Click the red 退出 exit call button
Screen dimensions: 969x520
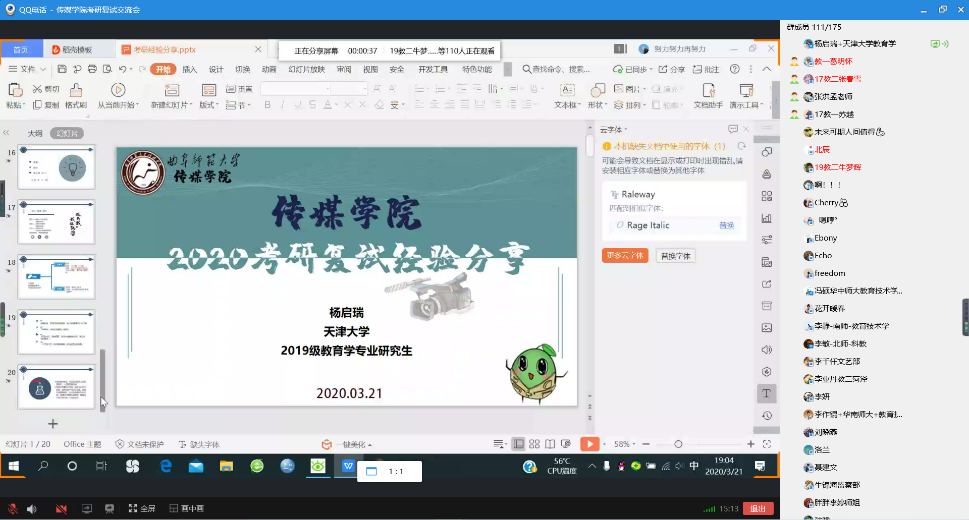click(x=758, y=508)
